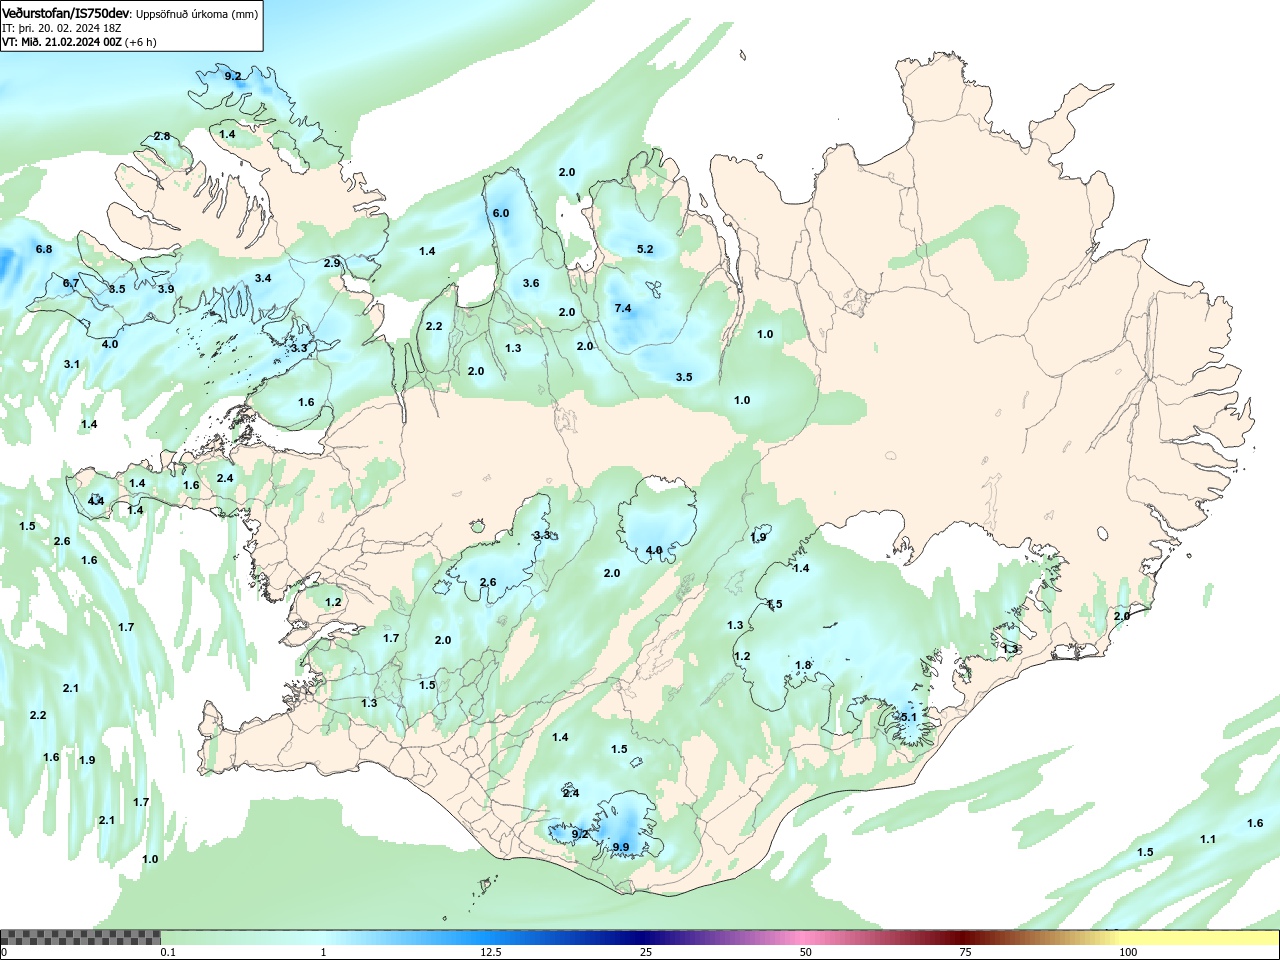Click the 6.7 precipitation value in the Westfjords
Screen dimensions: 1280x960
[71, 283]
